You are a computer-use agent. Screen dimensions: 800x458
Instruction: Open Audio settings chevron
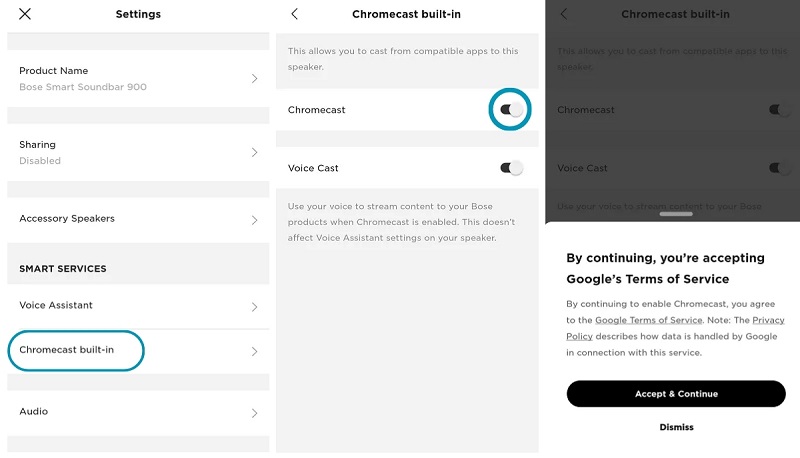point(254,413)
